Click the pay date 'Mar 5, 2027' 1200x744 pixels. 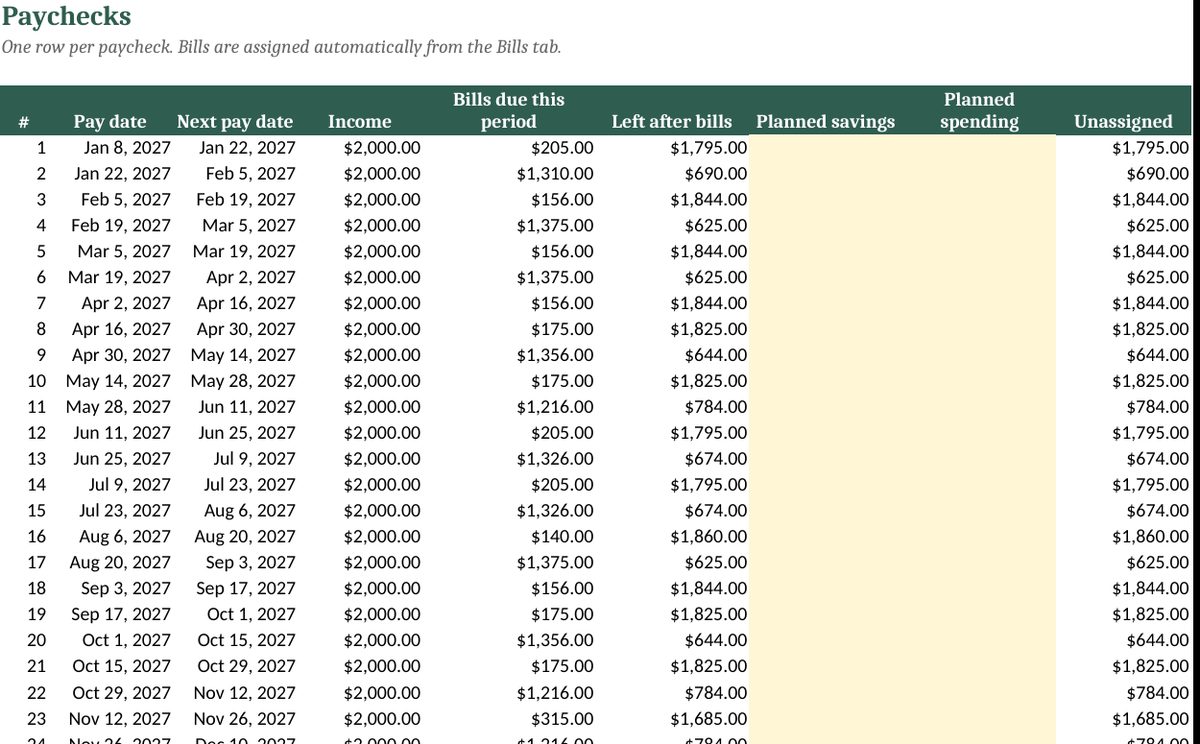point(124,252)
